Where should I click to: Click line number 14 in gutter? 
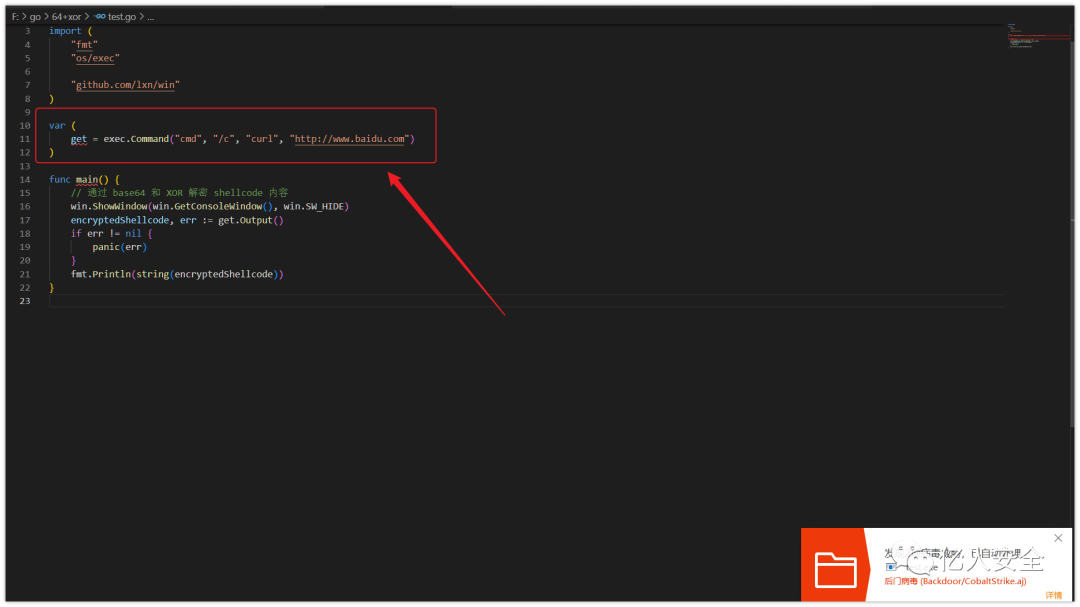coord(25,179)
